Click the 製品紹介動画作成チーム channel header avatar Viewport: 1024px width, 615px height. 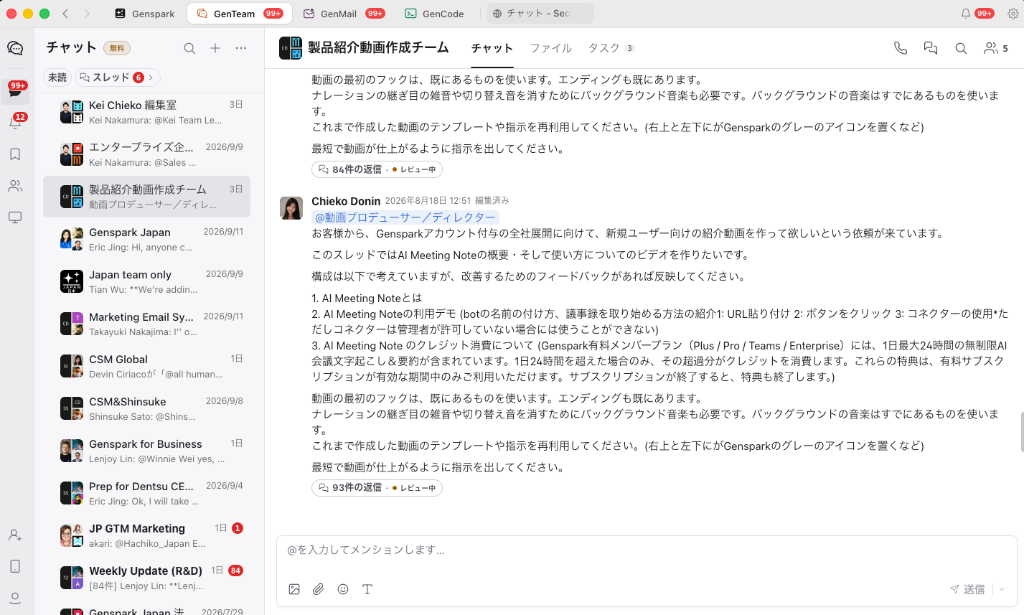pyautogui.click(x=290, y=48)
